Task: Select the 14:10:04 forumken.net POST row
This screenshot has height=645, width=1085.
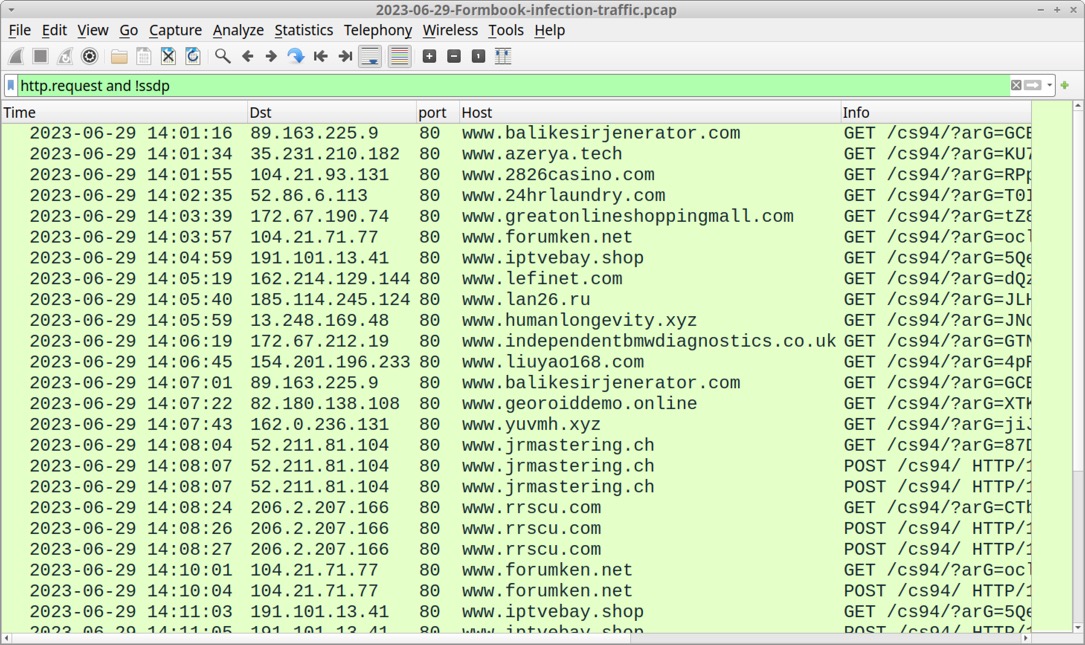Action: click(x=516, y=590)
